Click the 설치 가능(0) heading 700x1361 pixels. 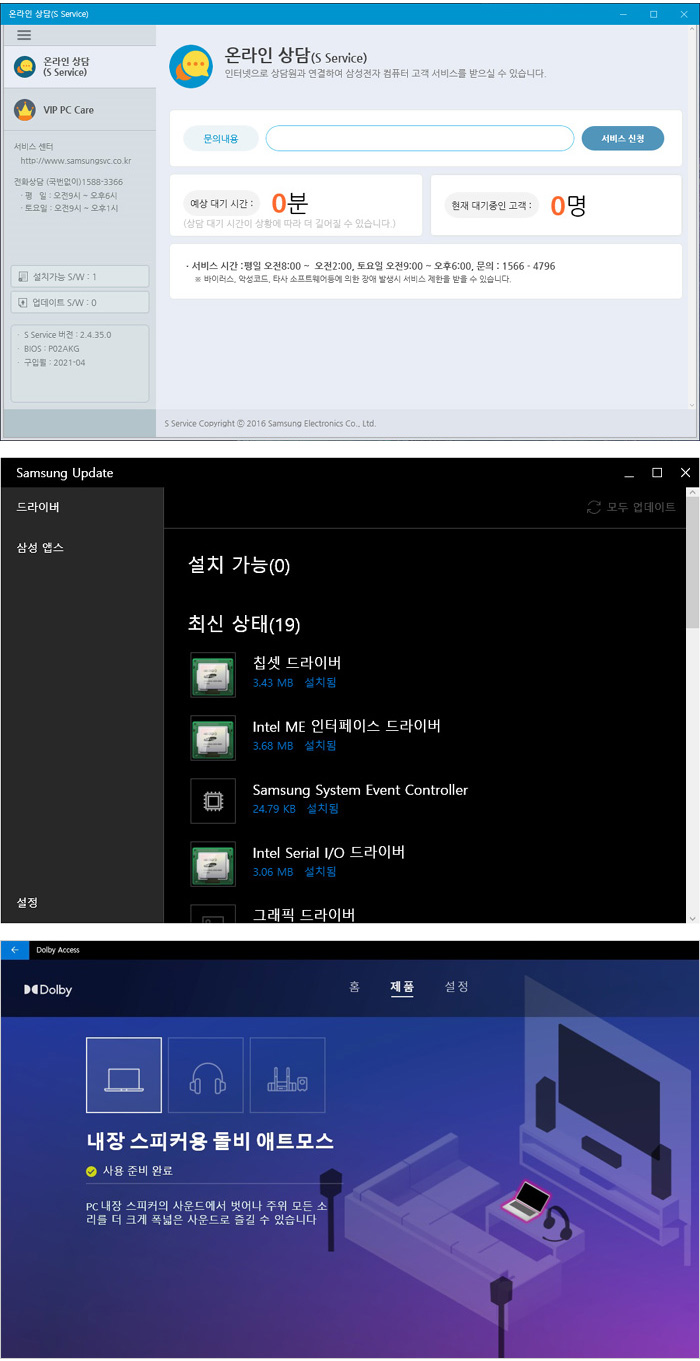pos(239,566)
